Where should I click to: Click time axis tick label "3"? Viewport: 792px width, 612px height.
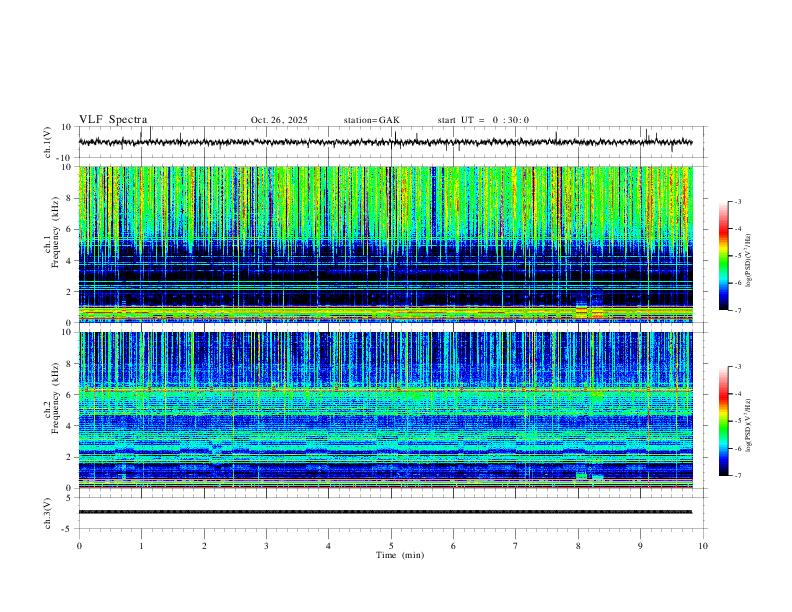[266, 546]
